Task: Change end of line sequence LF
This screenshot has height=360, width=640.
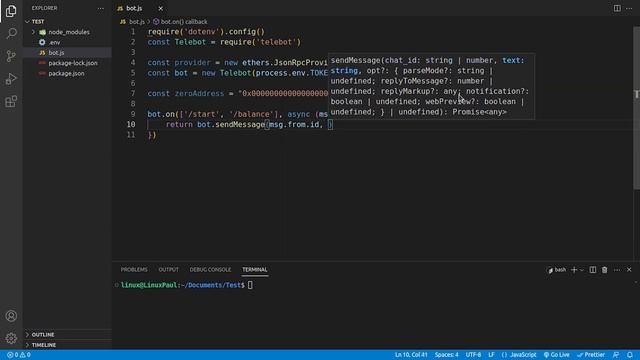Action: click(x=491, y=355)
